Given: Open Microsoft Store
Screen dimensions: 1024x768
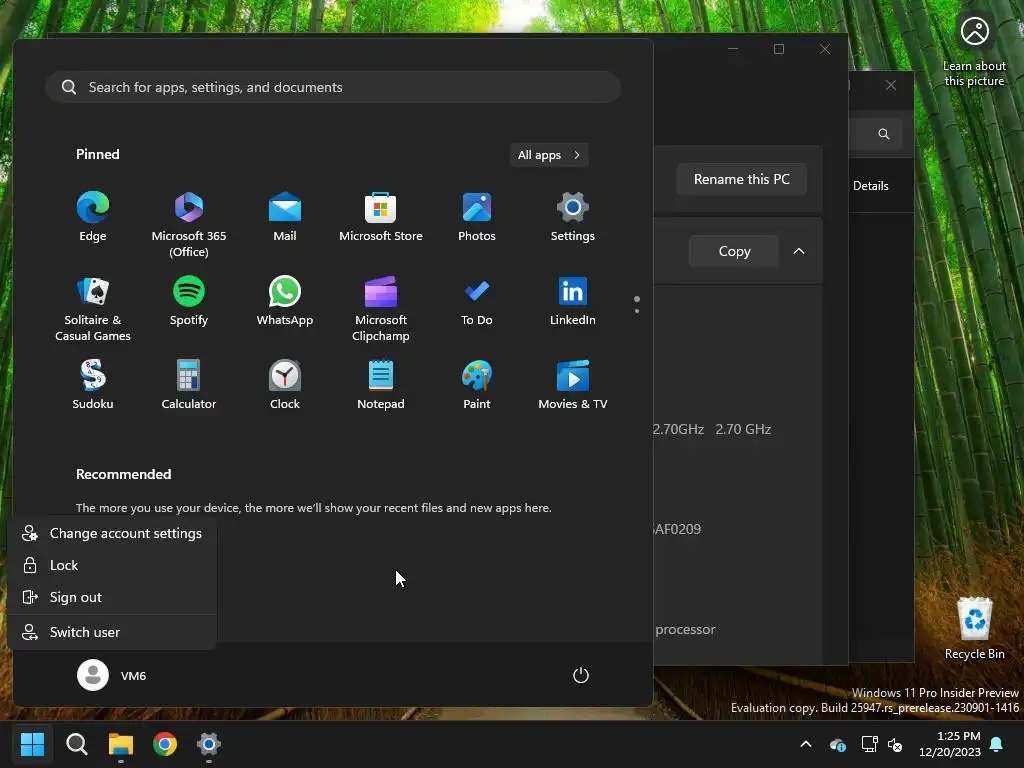Looking at the screenshot, I should [x=381, y=217].
